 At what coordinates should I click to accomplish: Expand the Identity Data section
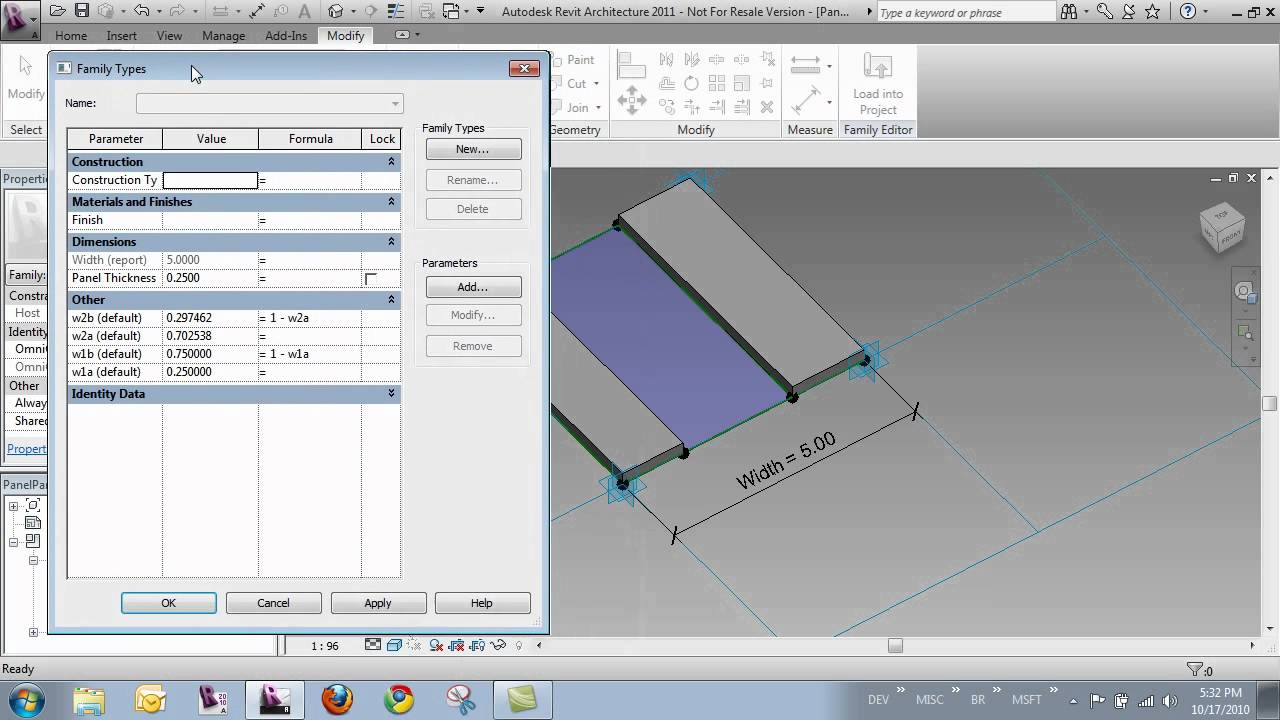(391, 393)
